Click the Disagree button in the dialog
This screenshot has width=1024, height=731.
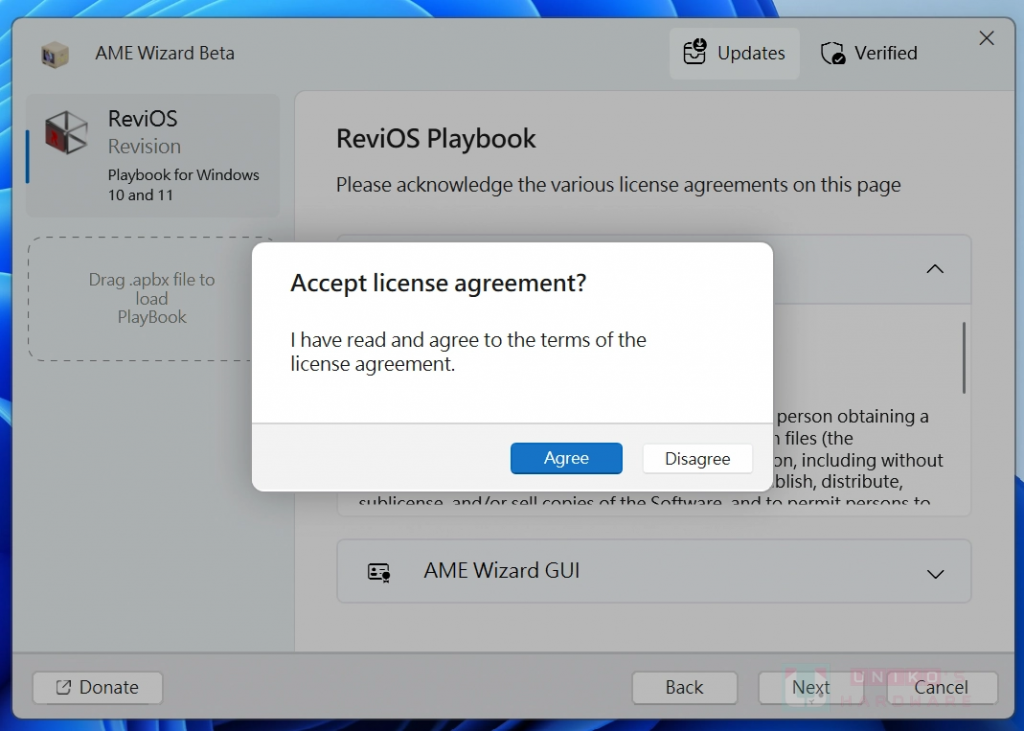click(697, 459)
